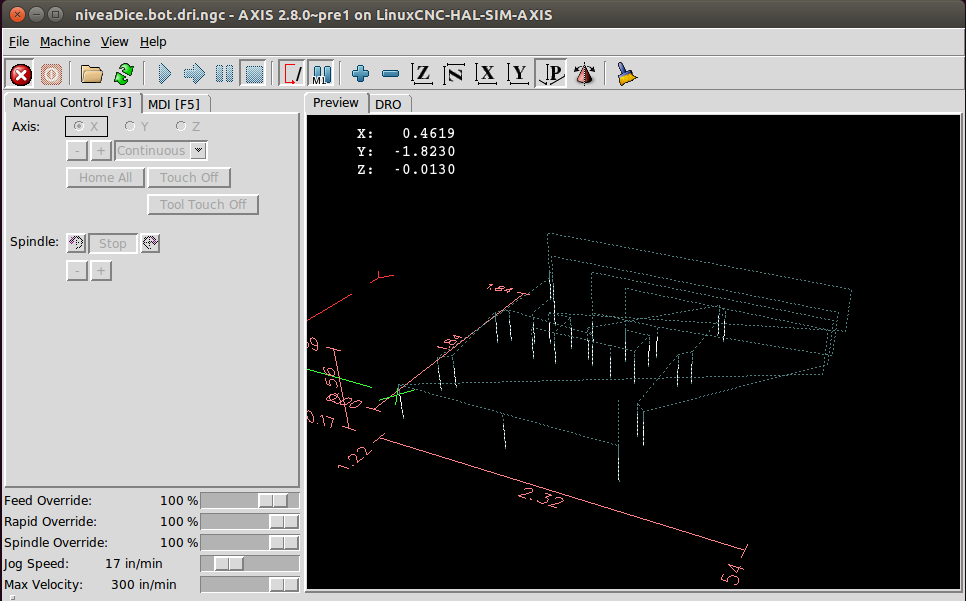Open the Help menu
Image resolution: width=966 pixels, height=601 pixels.
tap(153, 42)
